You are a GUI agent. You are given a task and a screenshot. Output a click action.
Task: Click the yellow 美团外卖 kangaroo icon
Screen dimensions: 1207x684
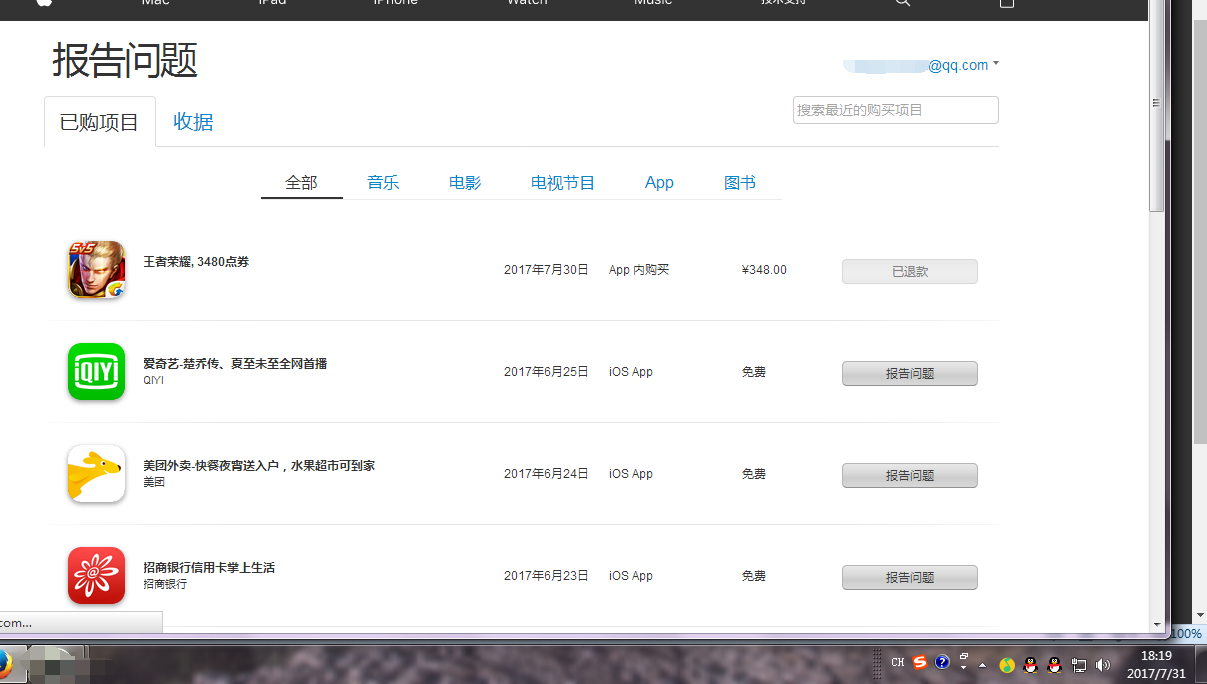pyautogui.click(x=96, y=474)
